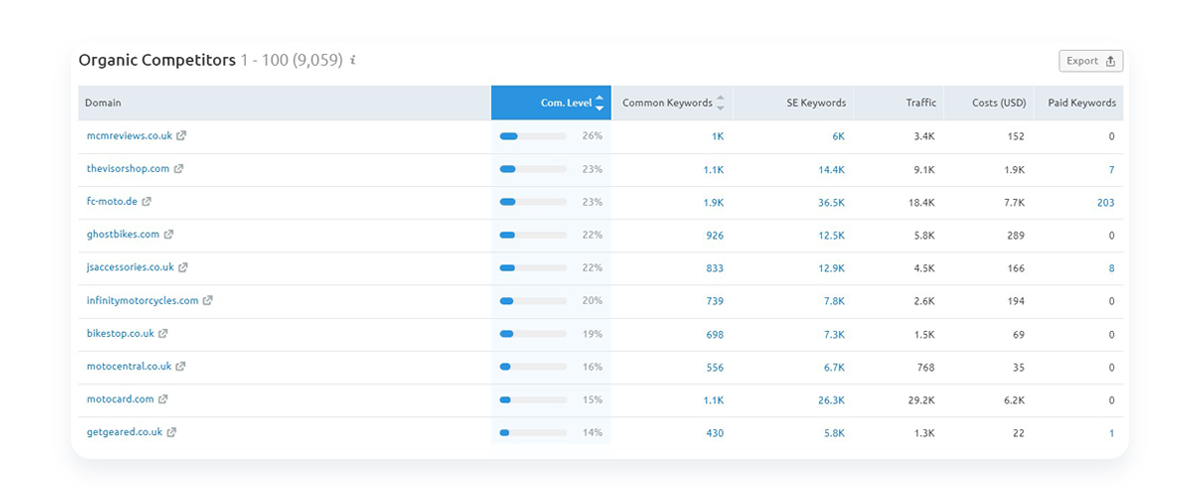Open external link icon next to infinitymotorcycles.com
The height and width of the screenshot is (500, 1200).
click(208, 300)
